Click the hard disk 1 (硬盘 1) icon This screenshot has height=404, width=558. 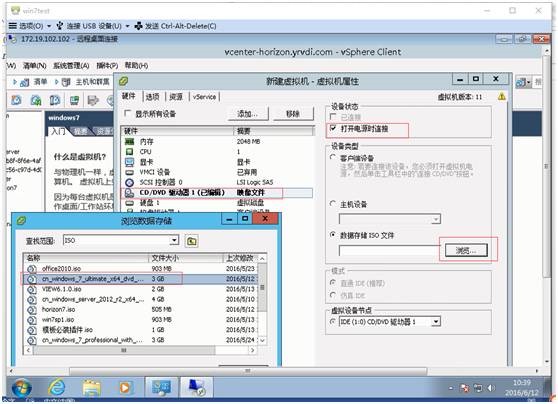point(130,203)
